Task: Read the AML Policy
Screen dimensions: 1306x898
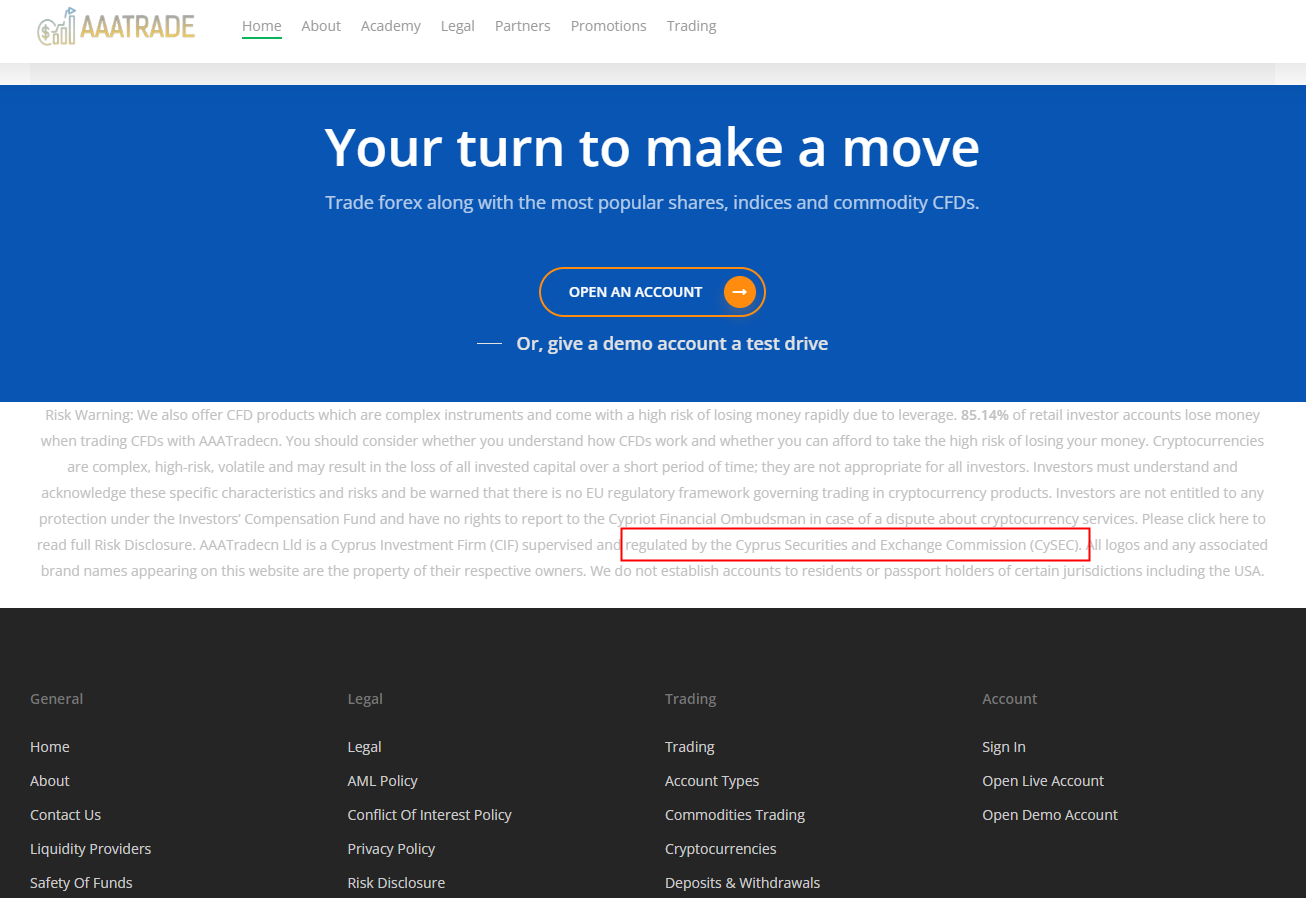Action: click(383, 781)
